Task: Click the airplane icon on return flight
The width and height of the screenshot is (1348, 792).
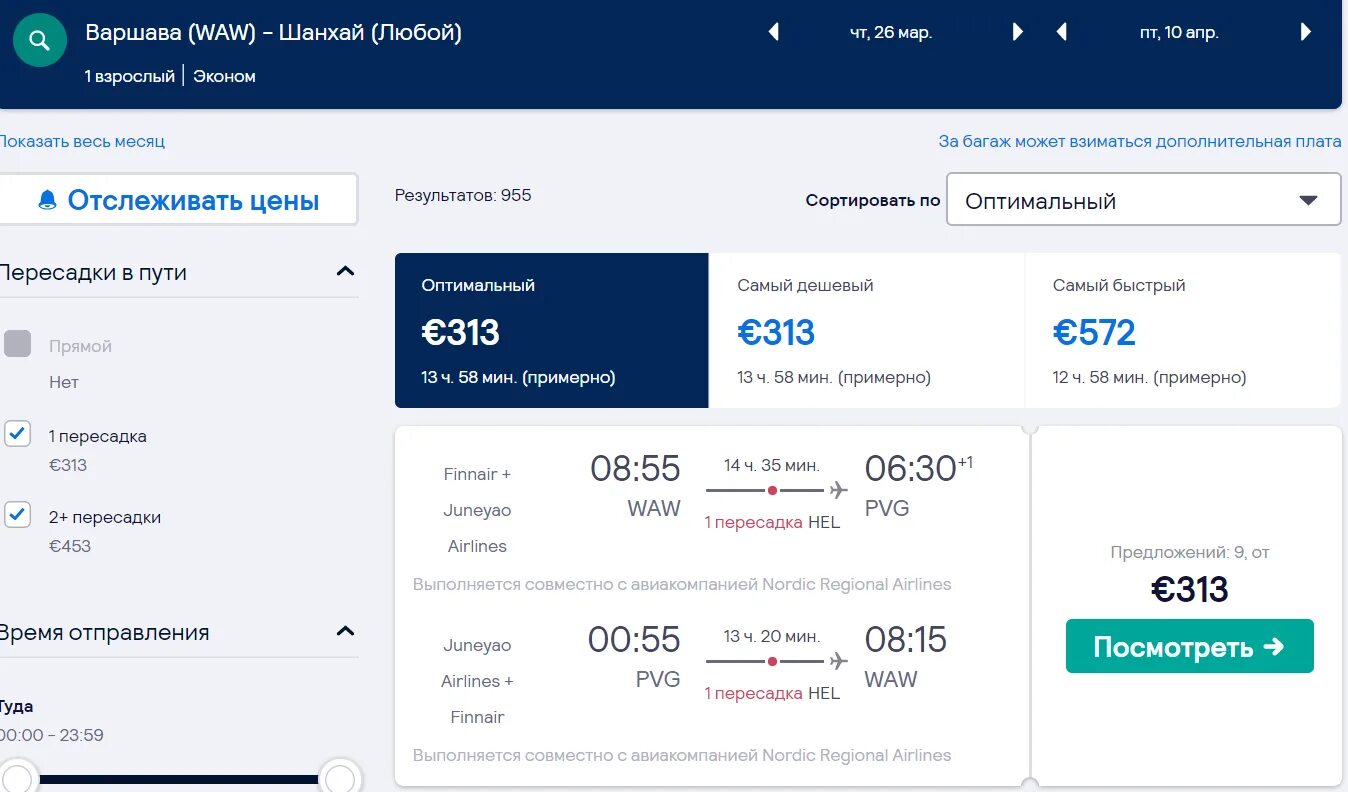Action: (838, 661)
